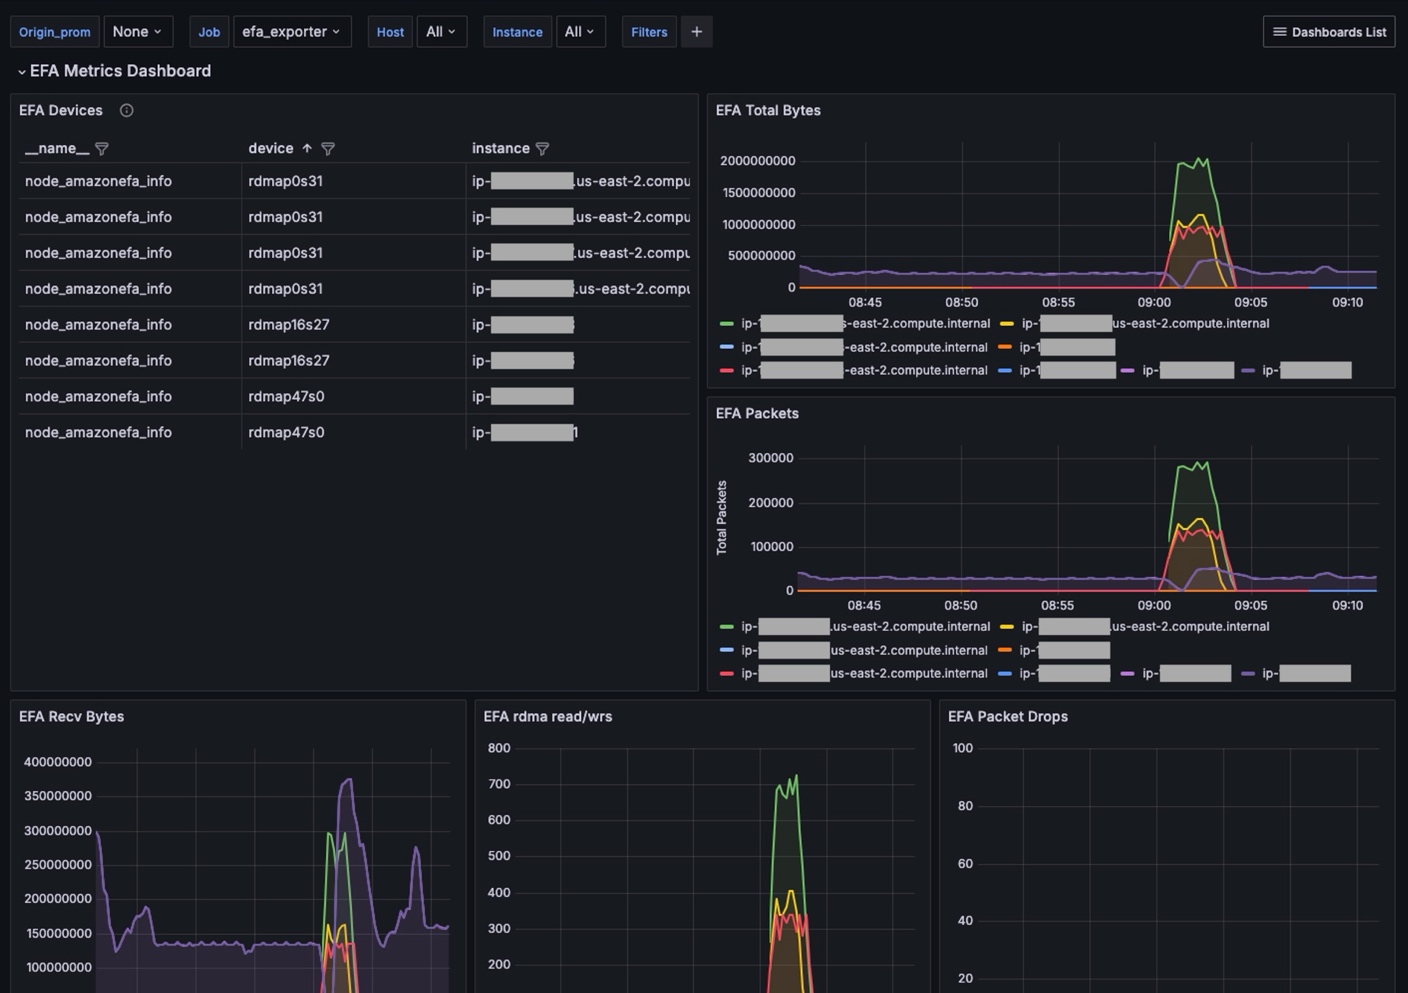Open the Host All dropdown
This screenshot has width=1408, height=993.
[441, 32]
